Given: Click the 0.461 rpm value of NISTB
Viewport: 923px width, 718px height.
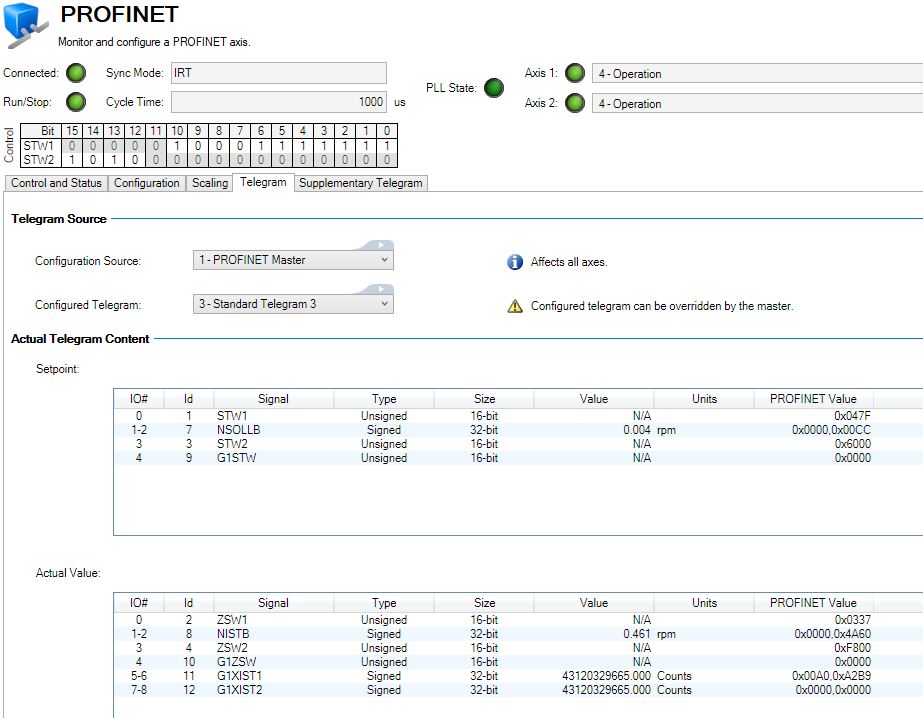Looking at the screenshot, I should coord(637,634).
